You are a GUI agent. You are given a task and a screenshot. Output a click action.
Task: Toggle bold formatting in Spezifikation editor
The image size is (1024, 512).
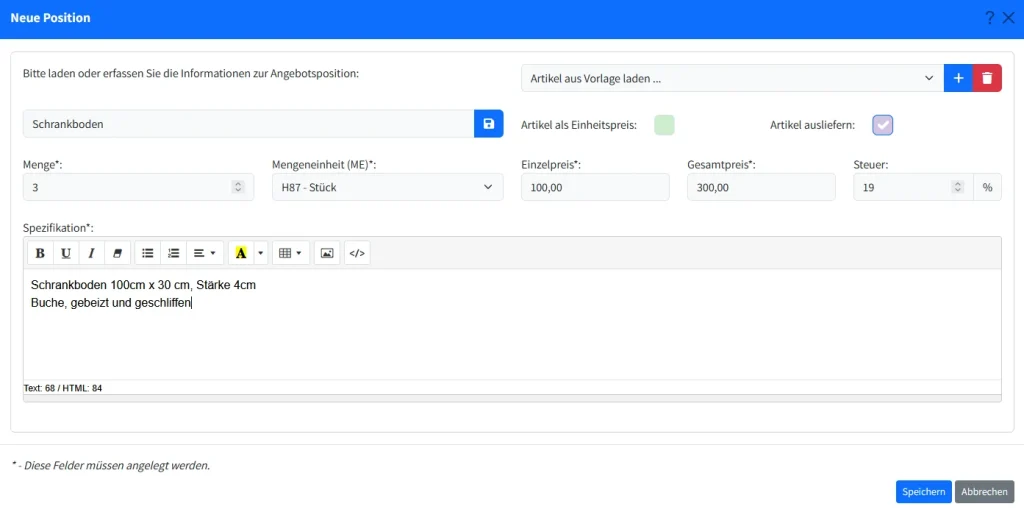40,253
